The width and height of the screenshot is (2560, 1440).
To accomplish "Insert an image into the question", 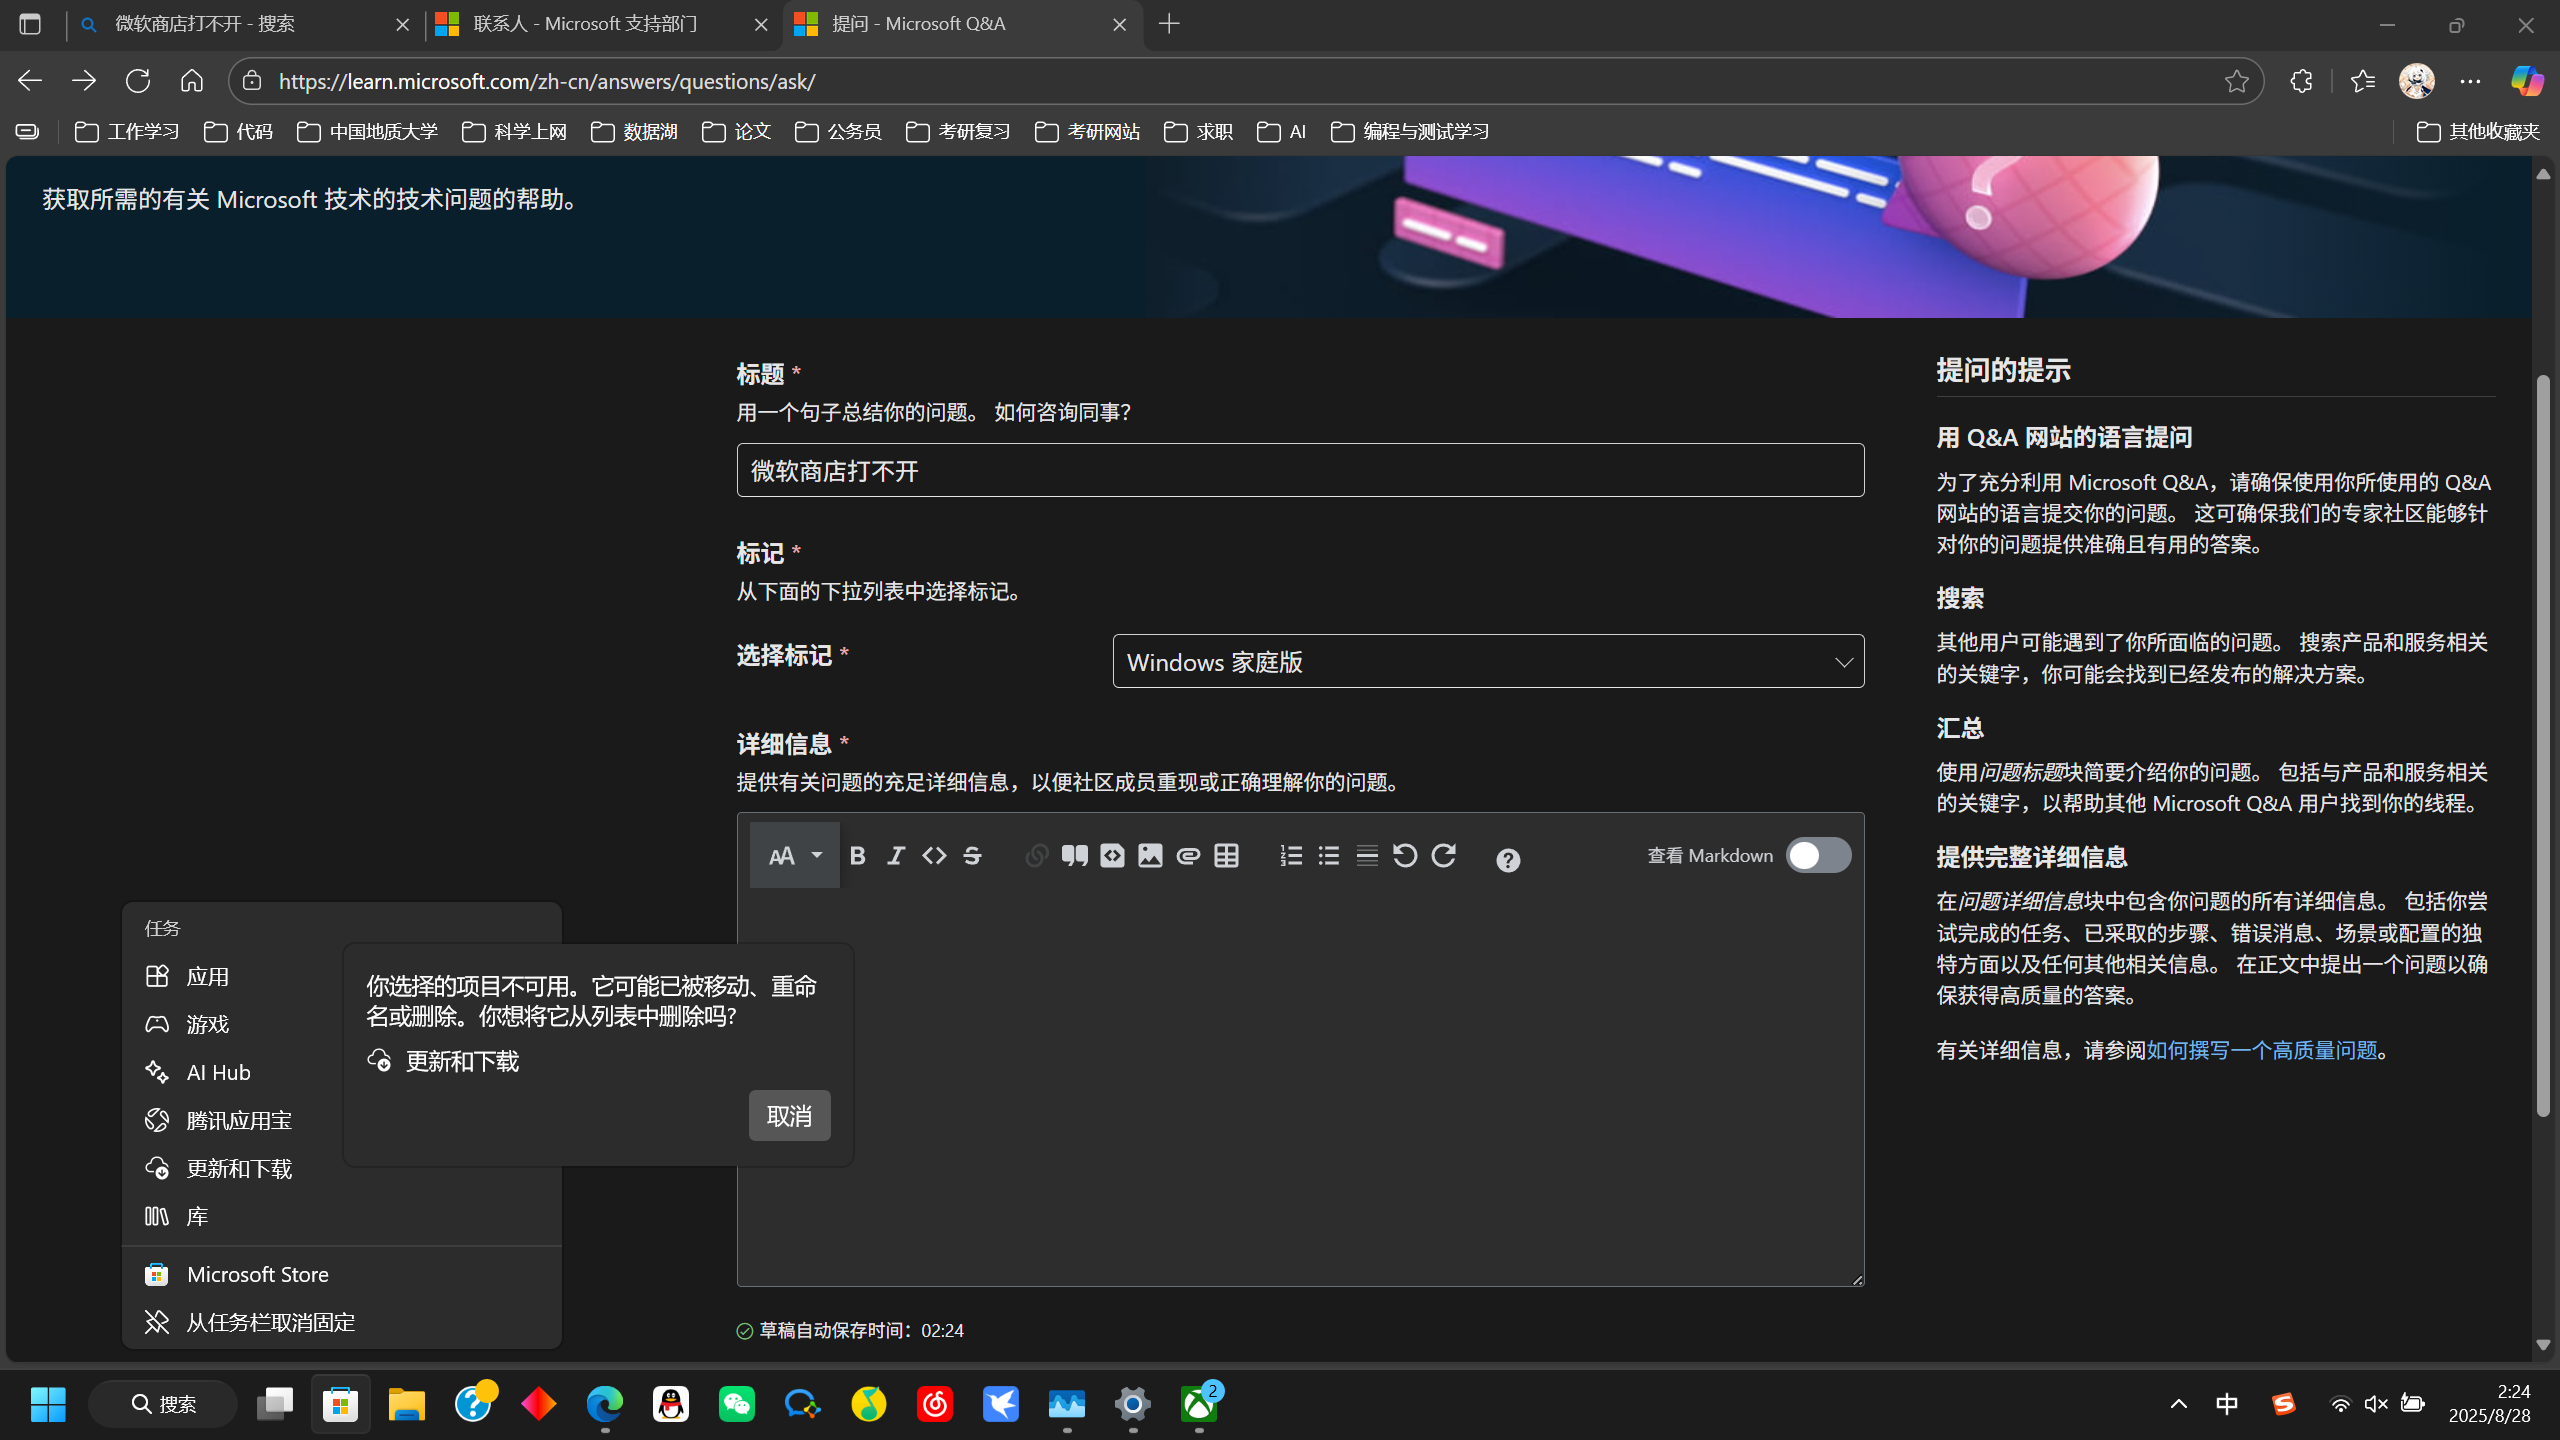I will tap(1150, 856).
